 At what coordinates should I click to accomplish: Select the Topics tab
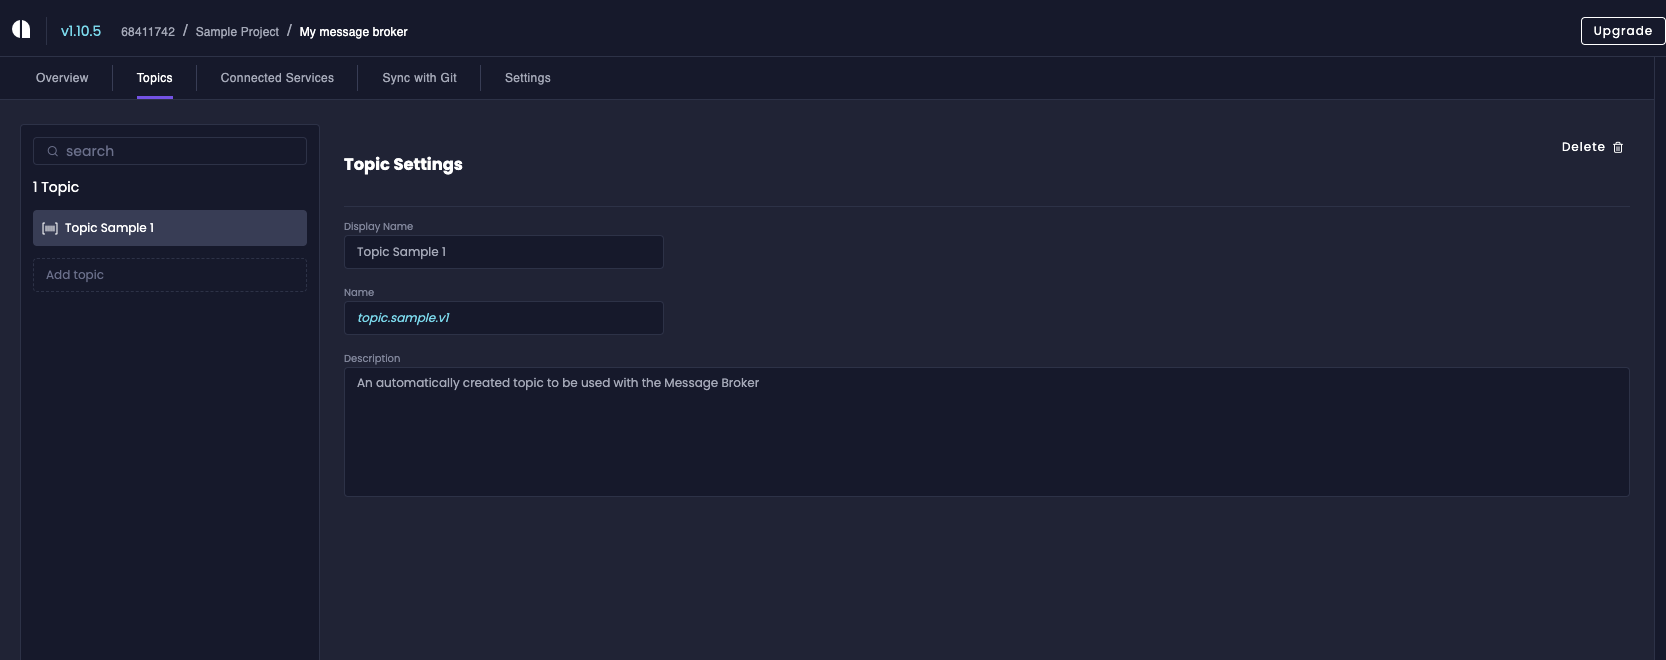tap(155, 78)
